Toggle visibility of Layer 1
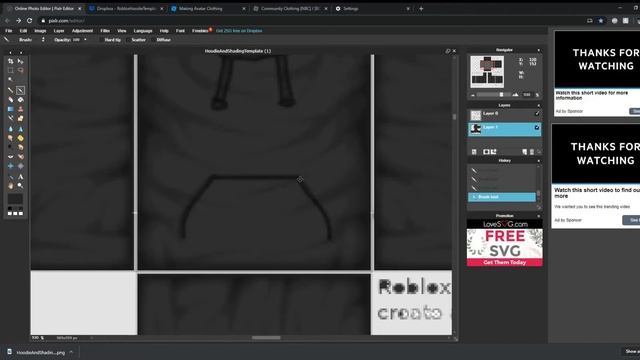Image resolution: width=640 pixels, height=360 pixels. point(537,128)
